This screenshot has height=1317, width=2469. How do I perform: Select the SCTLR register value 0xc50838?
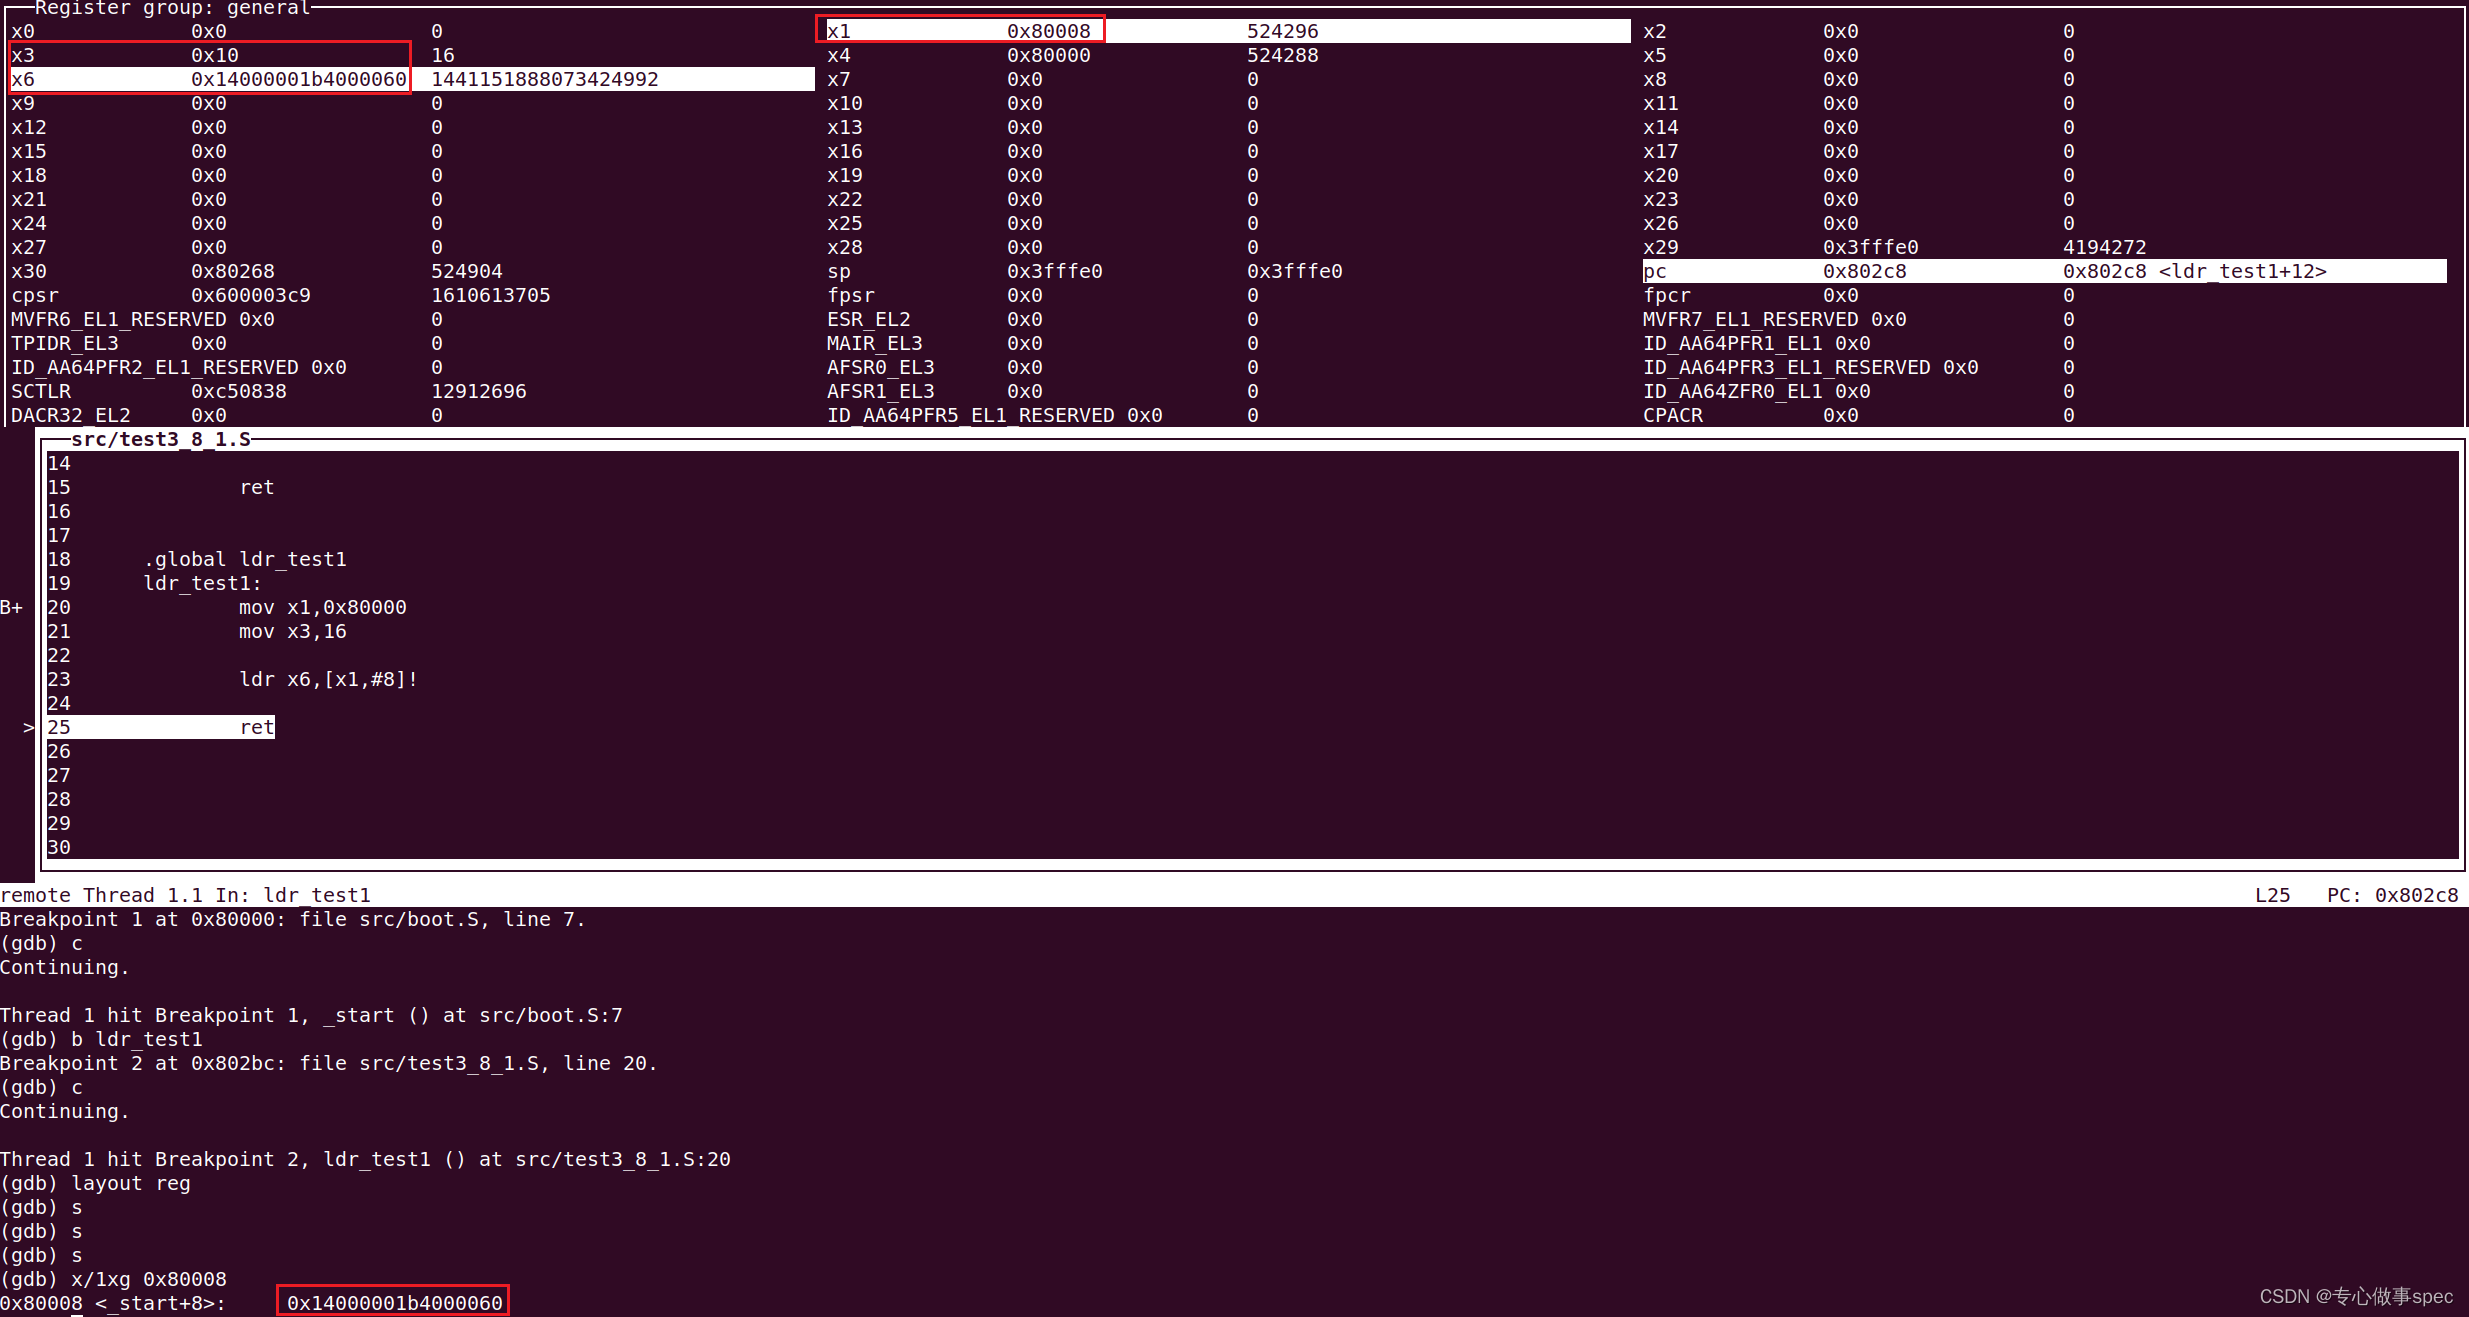tap(239, 391)
